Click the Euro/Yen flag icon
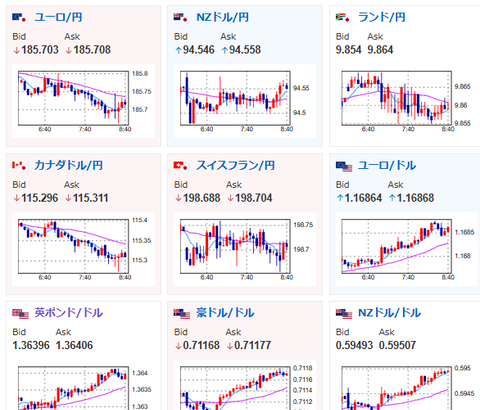This screenshot has width=480, height=410. click(19, 17)
